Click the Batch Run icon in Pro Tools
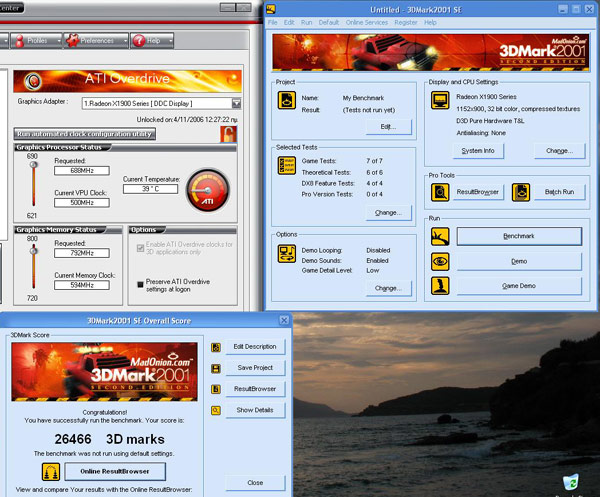This screenshot has width=600, height=497. coord(521,192)
